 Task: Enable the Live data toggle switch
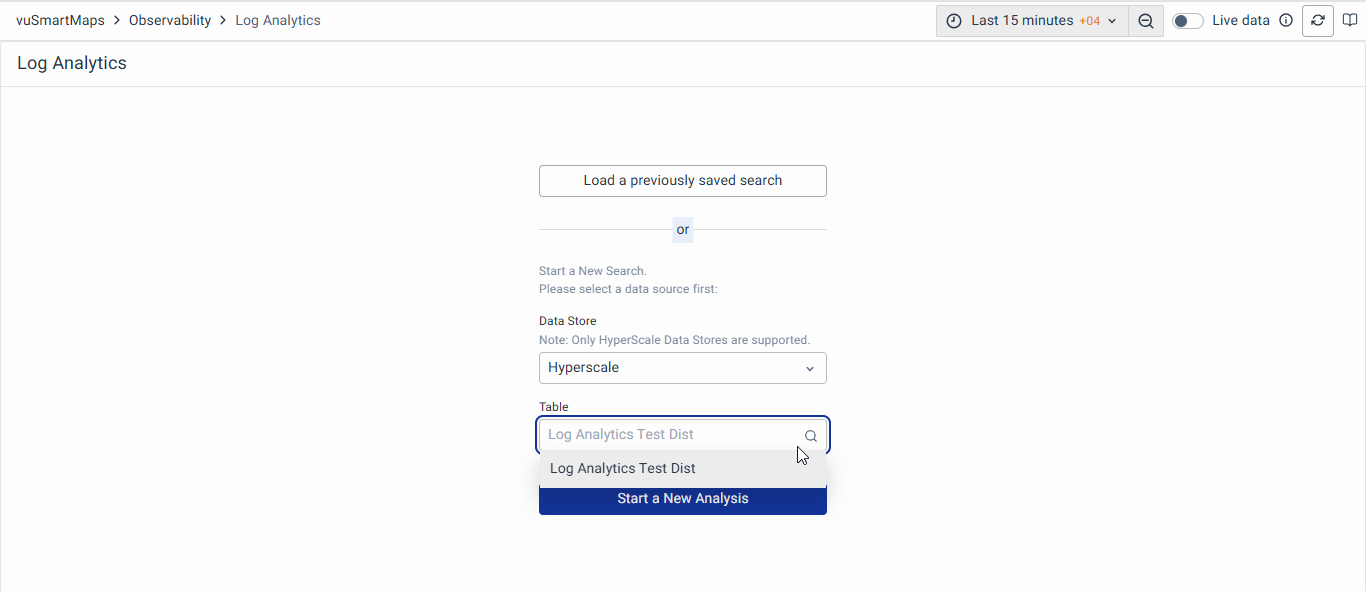[1187, 21]
